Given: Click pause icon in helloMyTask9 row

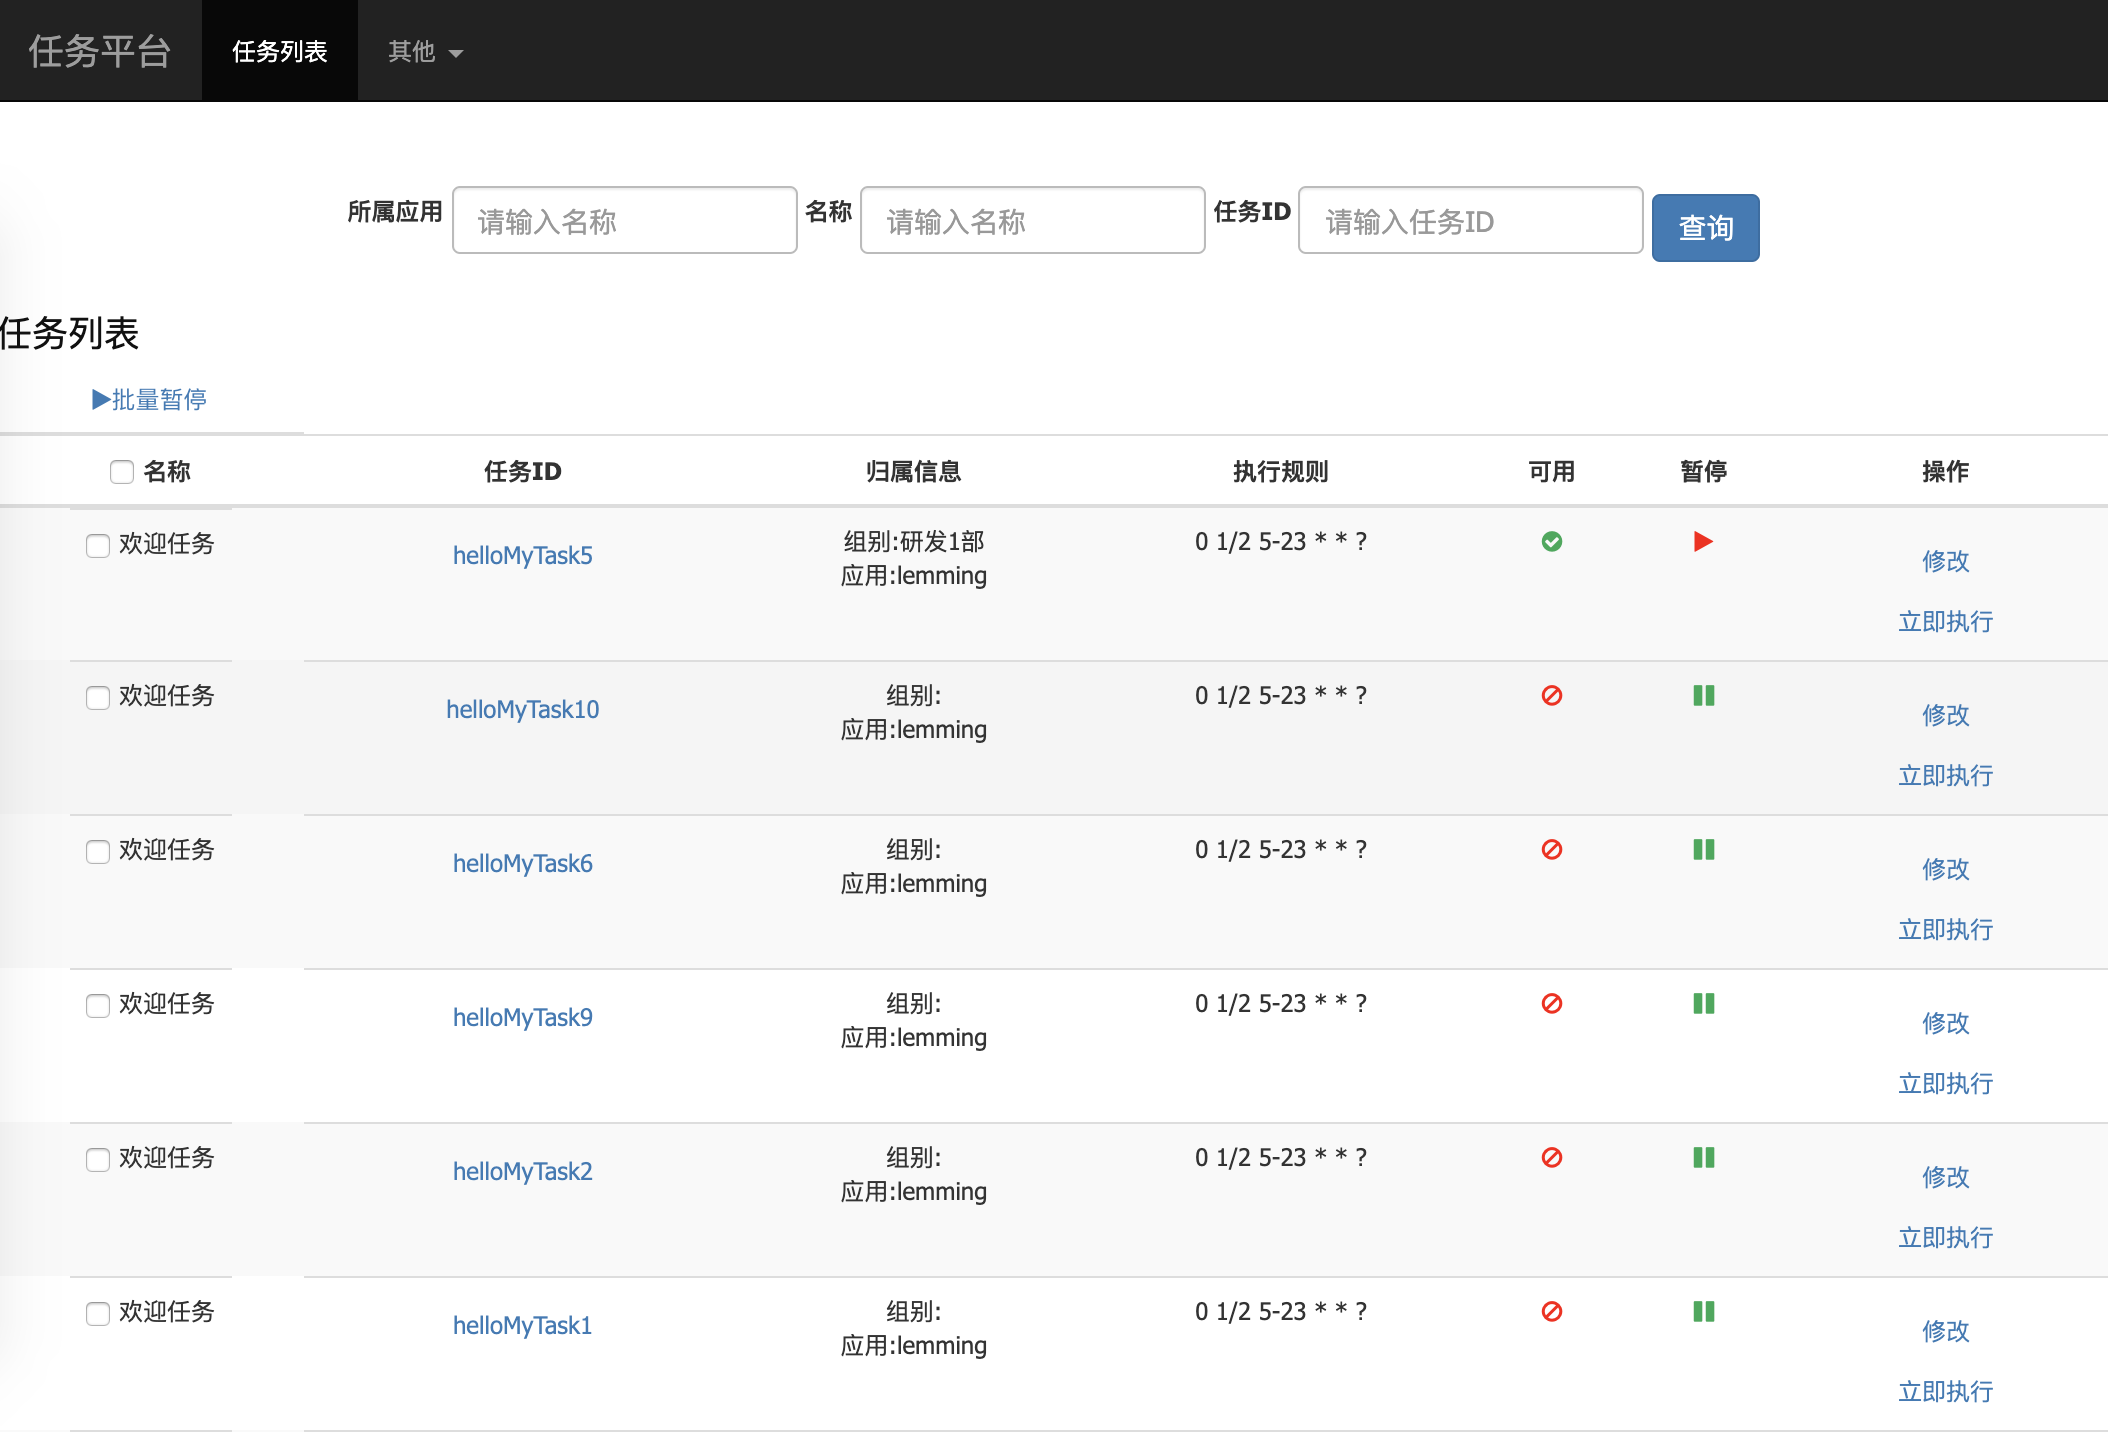Looking at the screenshot, I should point(1703,1004).
